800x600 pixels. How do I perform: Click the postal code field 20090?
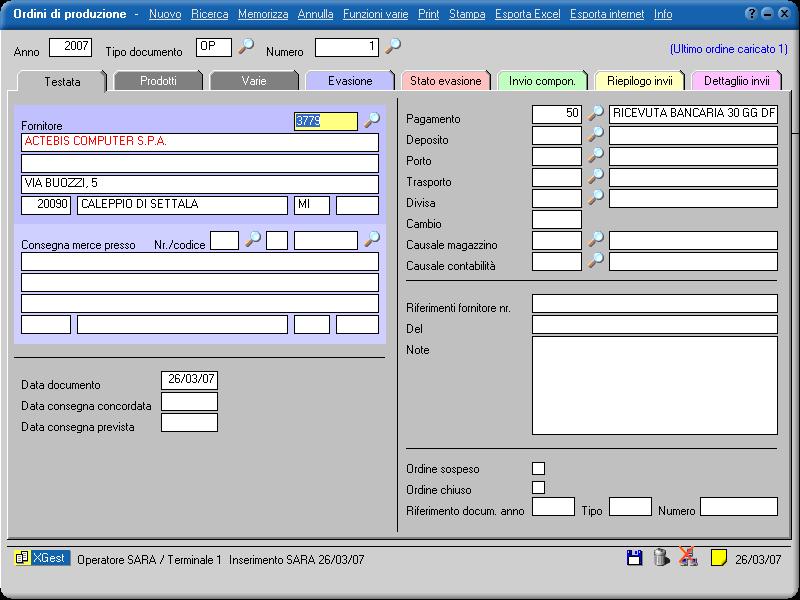click(x=46, y=205)
